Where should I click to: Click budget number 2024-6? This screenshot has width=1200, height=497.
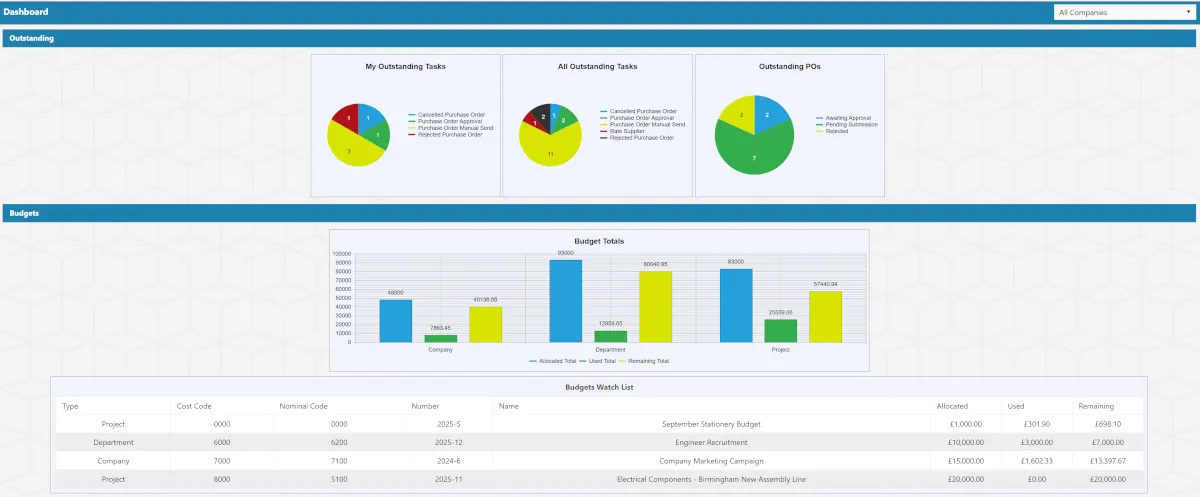tap(448, 461)
